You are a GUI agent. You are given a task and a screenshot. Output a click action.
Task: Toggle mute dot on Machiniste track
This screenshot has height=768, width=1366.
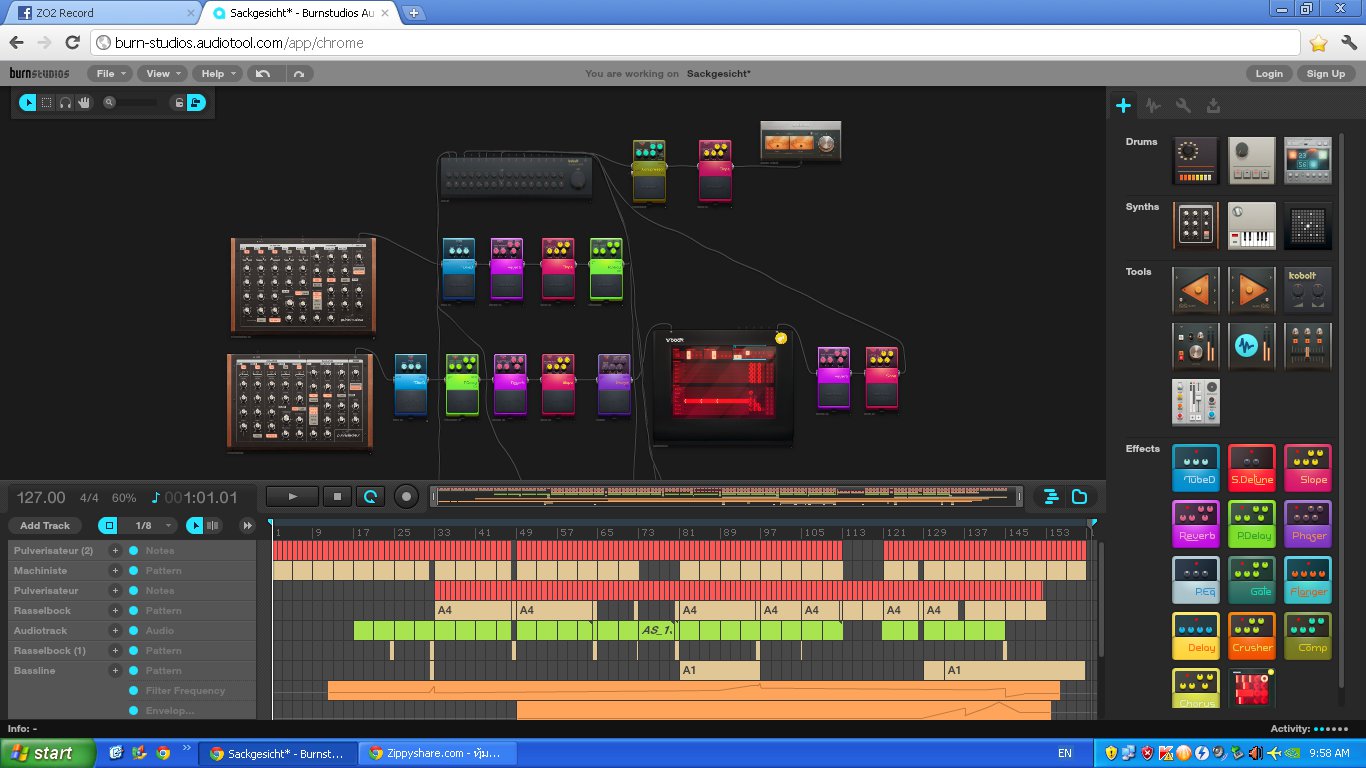click(x=133, y=571)
